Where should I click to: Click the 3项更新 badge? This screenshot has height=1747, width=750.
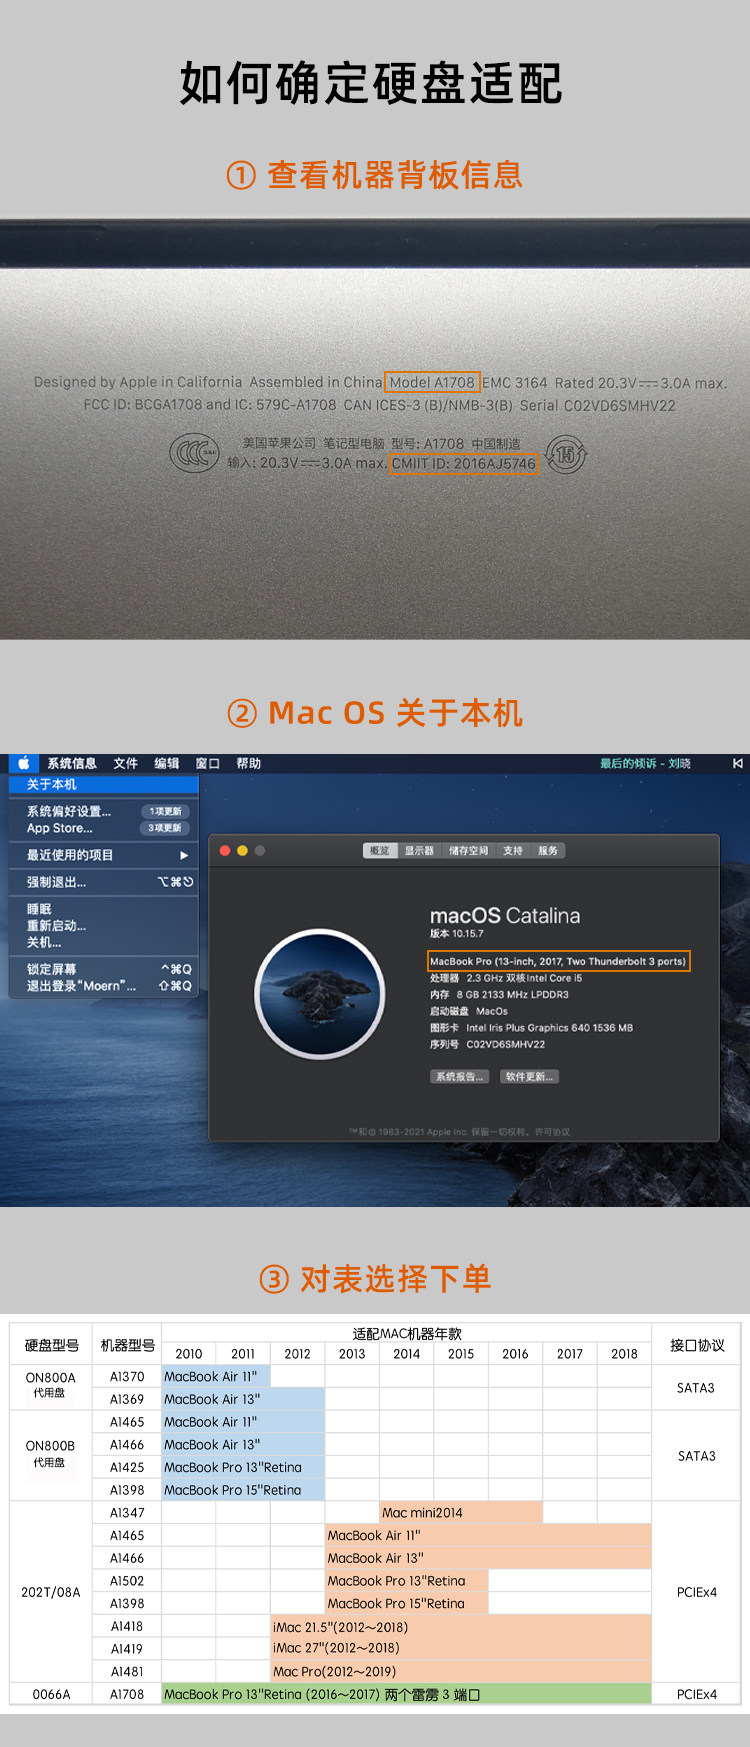point(165,828)
